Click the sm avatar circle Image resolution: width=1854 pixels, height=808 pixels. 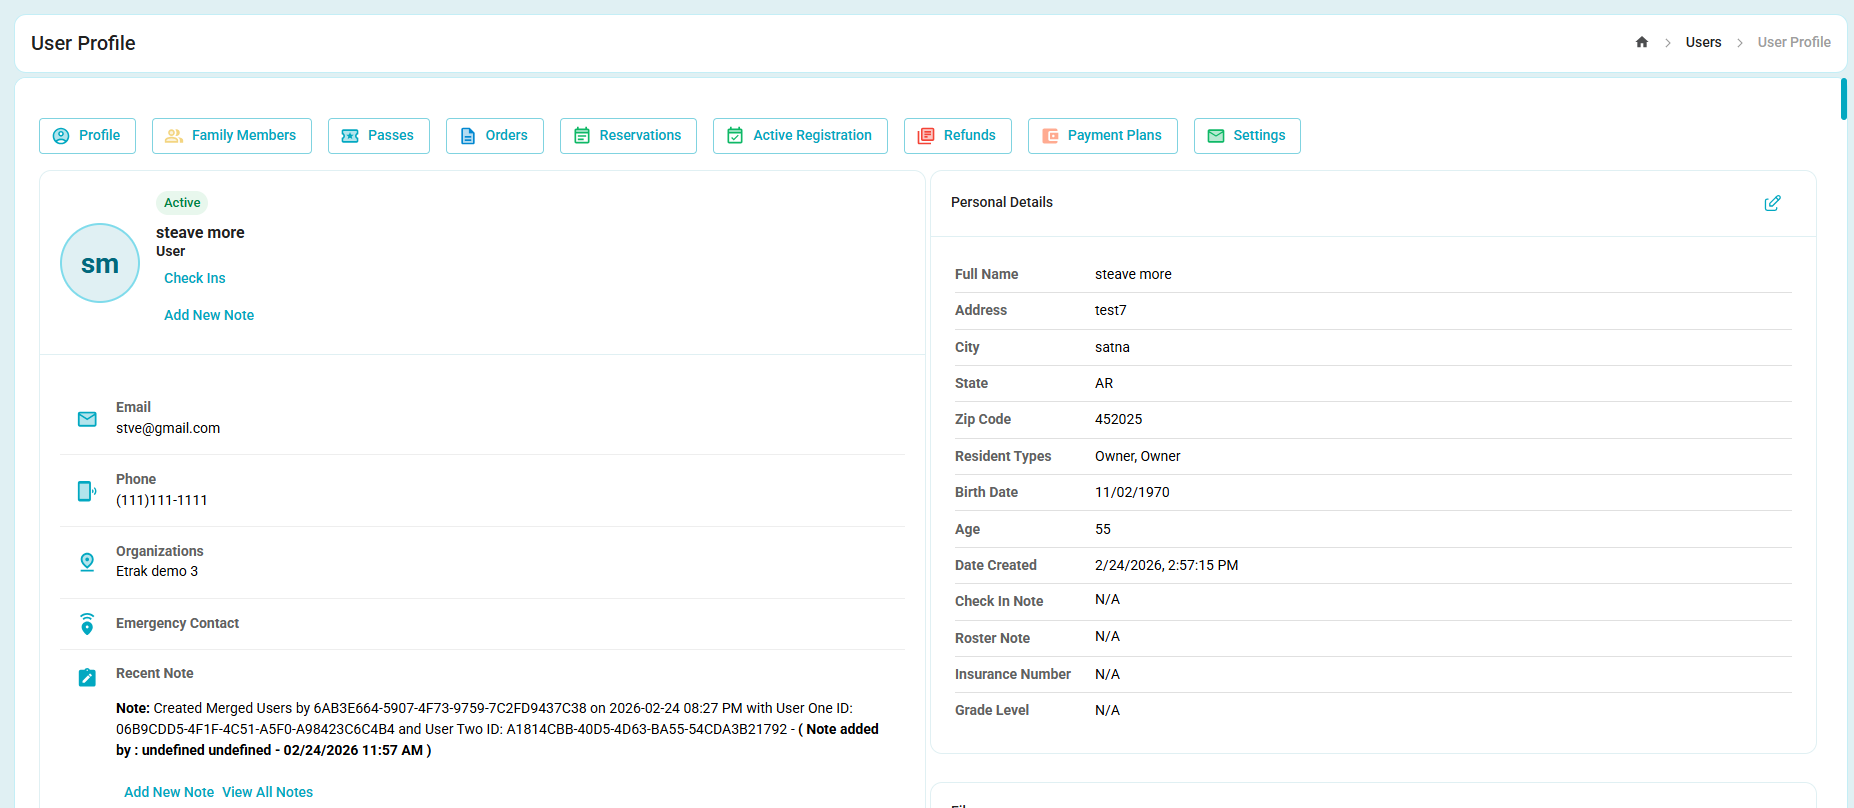click(x=100, y=263)
